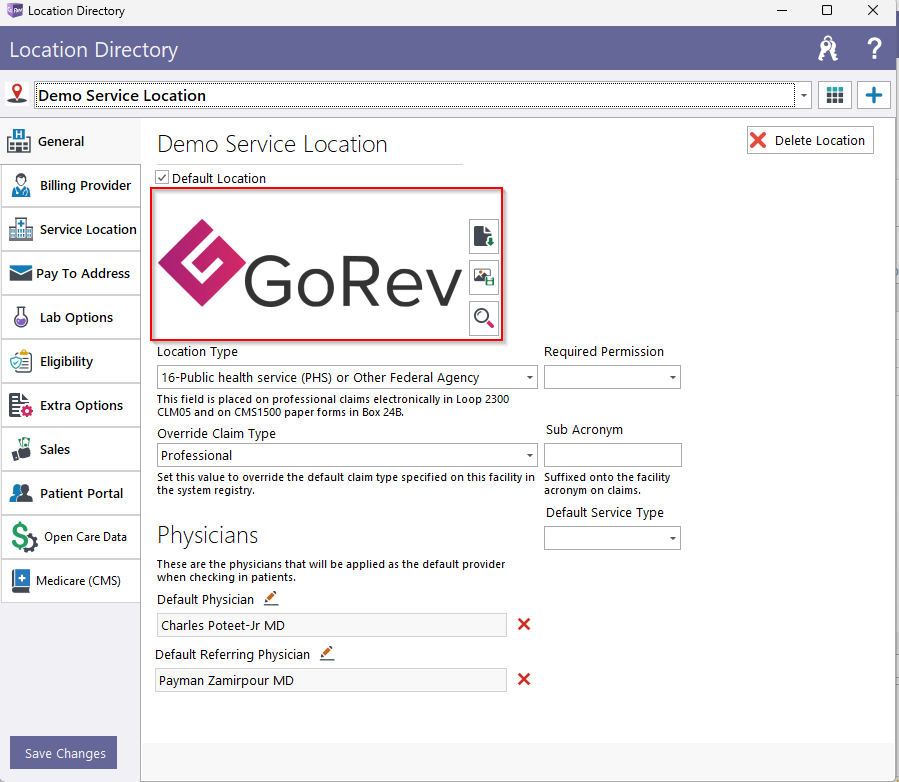Open the Pay To Address tab
This screenshot has height=782, width=899.
pos(71,273)
